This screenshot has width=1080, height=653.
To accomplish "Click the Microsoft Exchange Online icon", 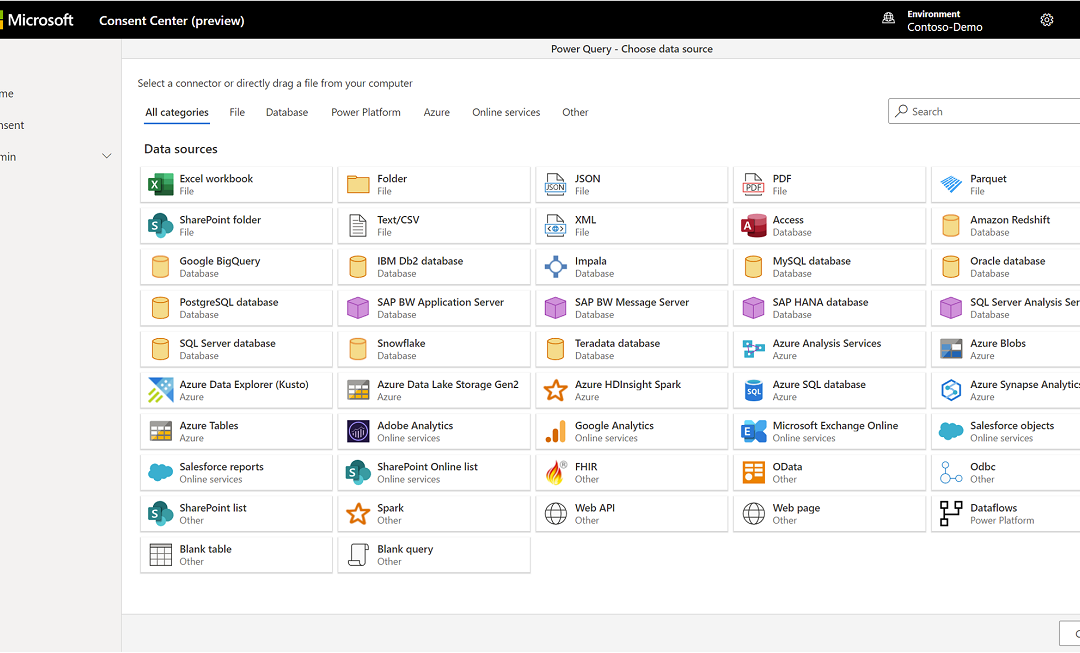I will 754,431.
